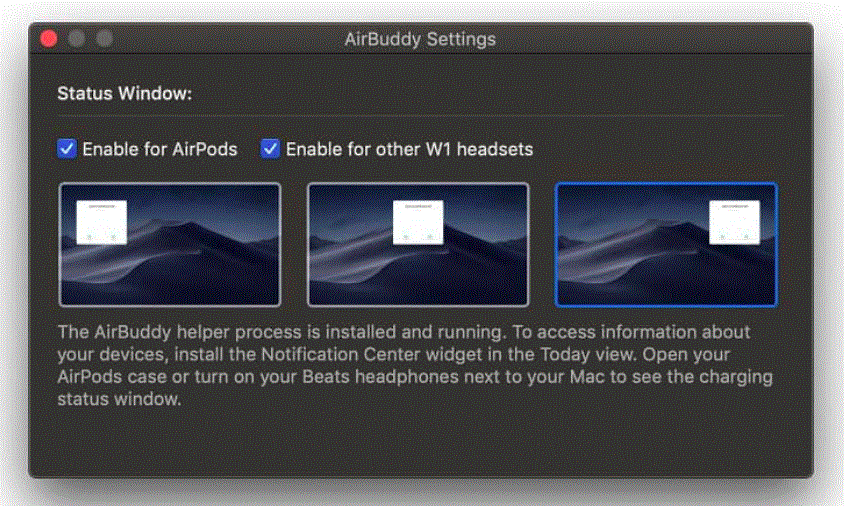
Task: Uncheck the Enable for AirPods checkbox
Action: point(67,149)
